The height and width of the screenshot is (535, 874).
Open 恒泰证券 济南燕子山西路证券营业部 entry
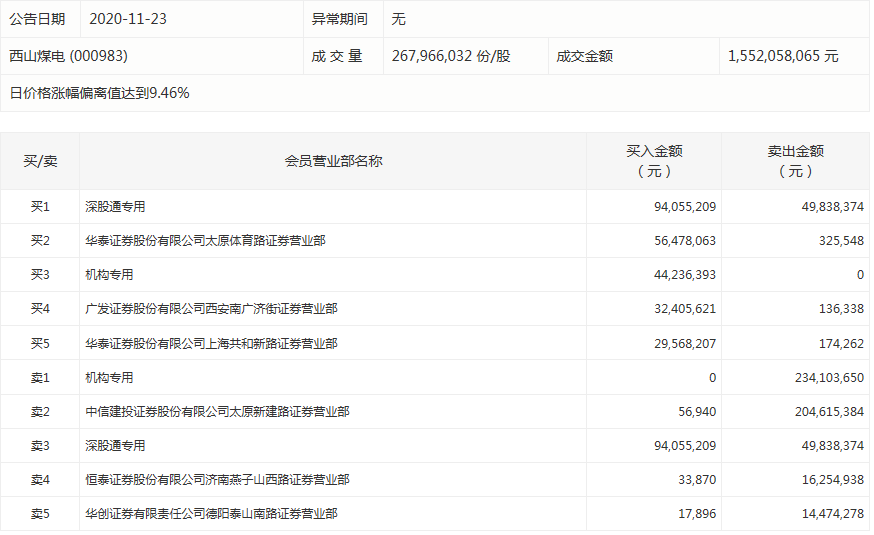pyautogui.click(x=217, y=480)
